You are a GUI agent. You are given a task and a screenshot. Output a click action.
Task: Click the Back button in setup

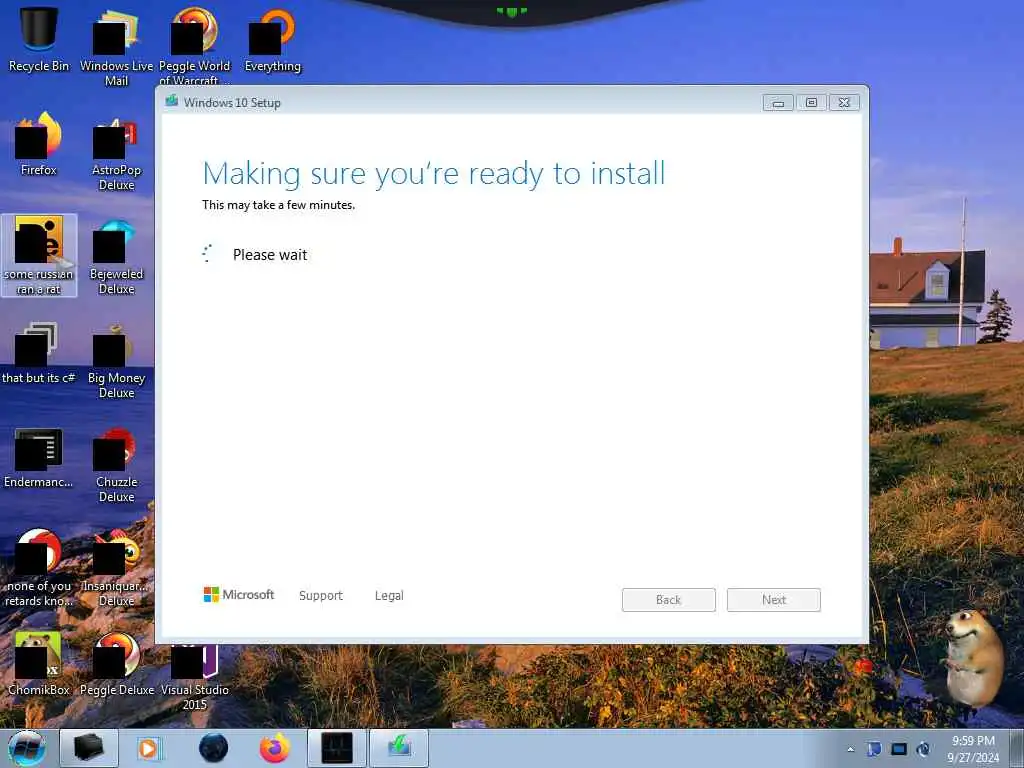click(x=669, y=600)
